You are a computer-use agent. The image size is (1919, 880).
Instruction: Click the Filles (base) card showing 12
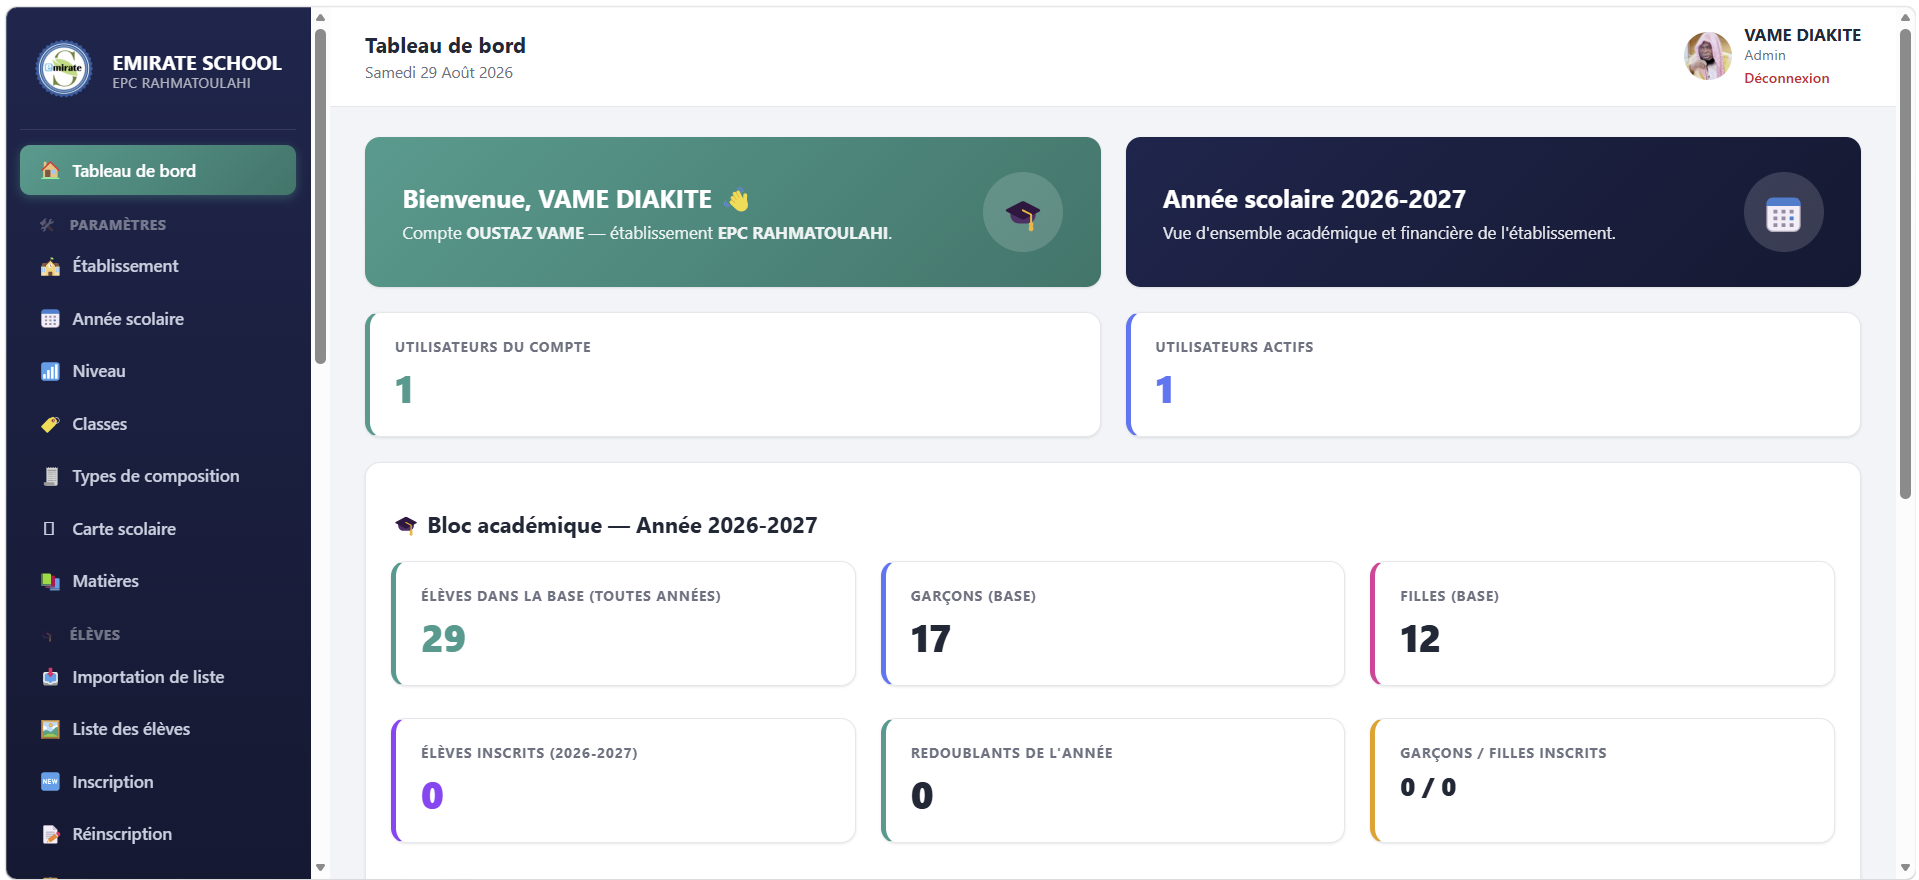click(x=1602, y=624)
